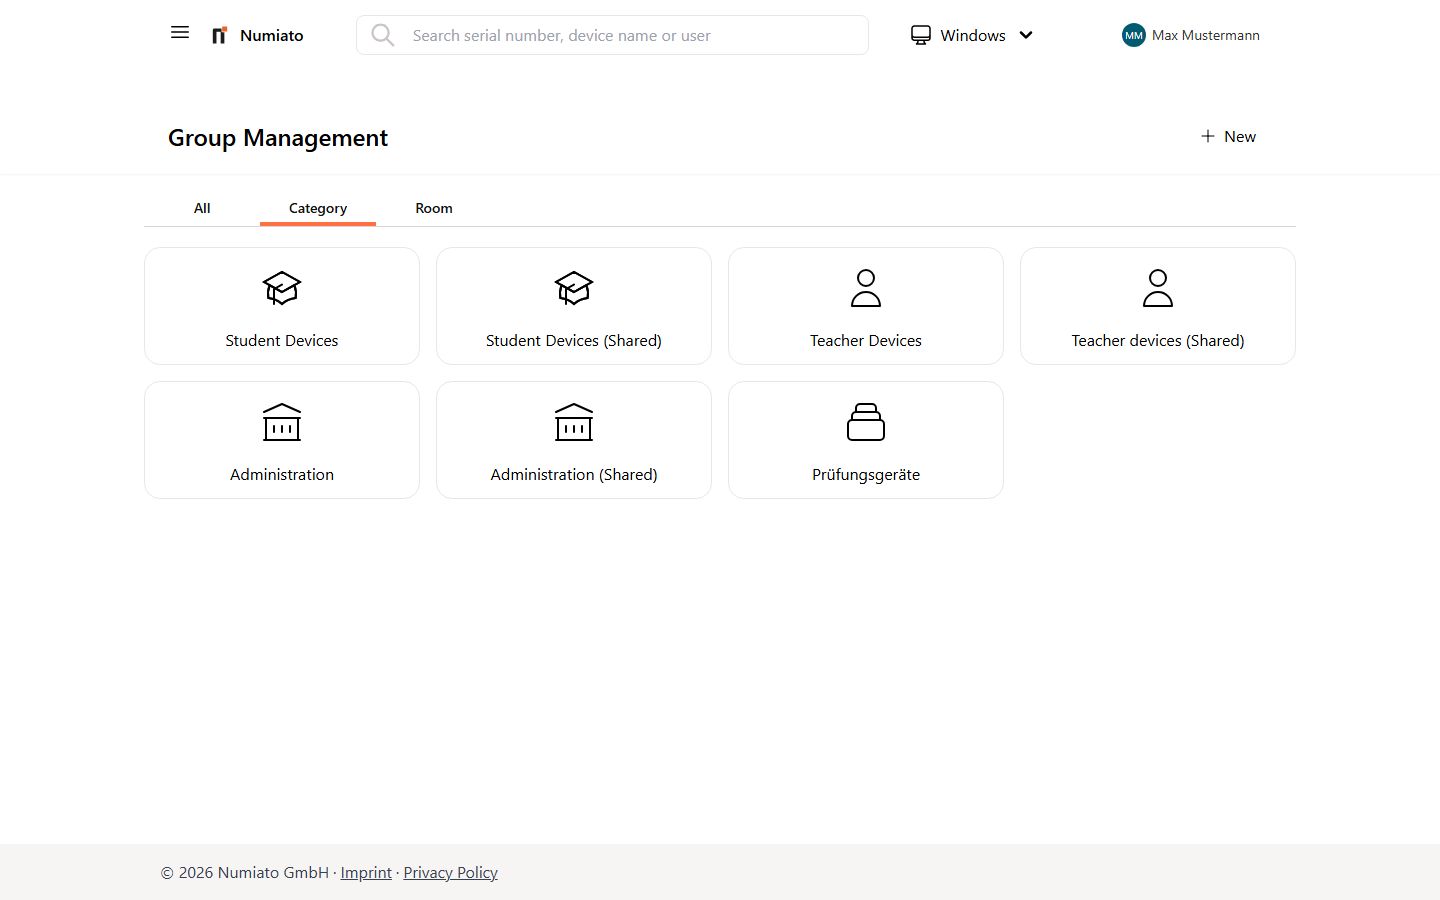Select the Administration building icon
1440x900 pixels.
click(281, 422)
